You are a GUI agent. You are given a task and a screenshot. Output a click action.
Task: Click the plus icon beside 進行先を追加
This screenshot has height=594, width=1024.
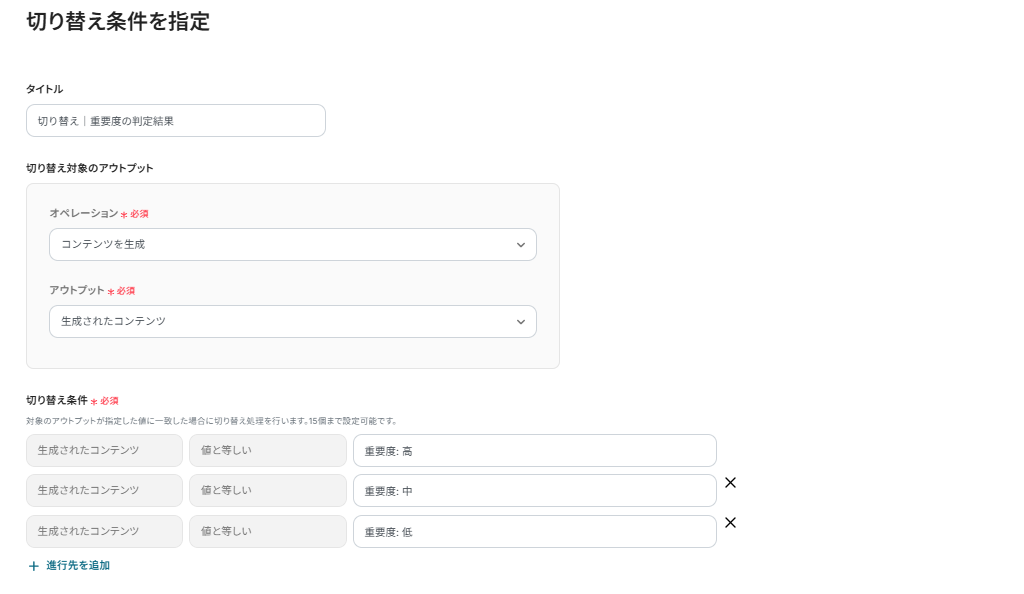click(33, 566)
